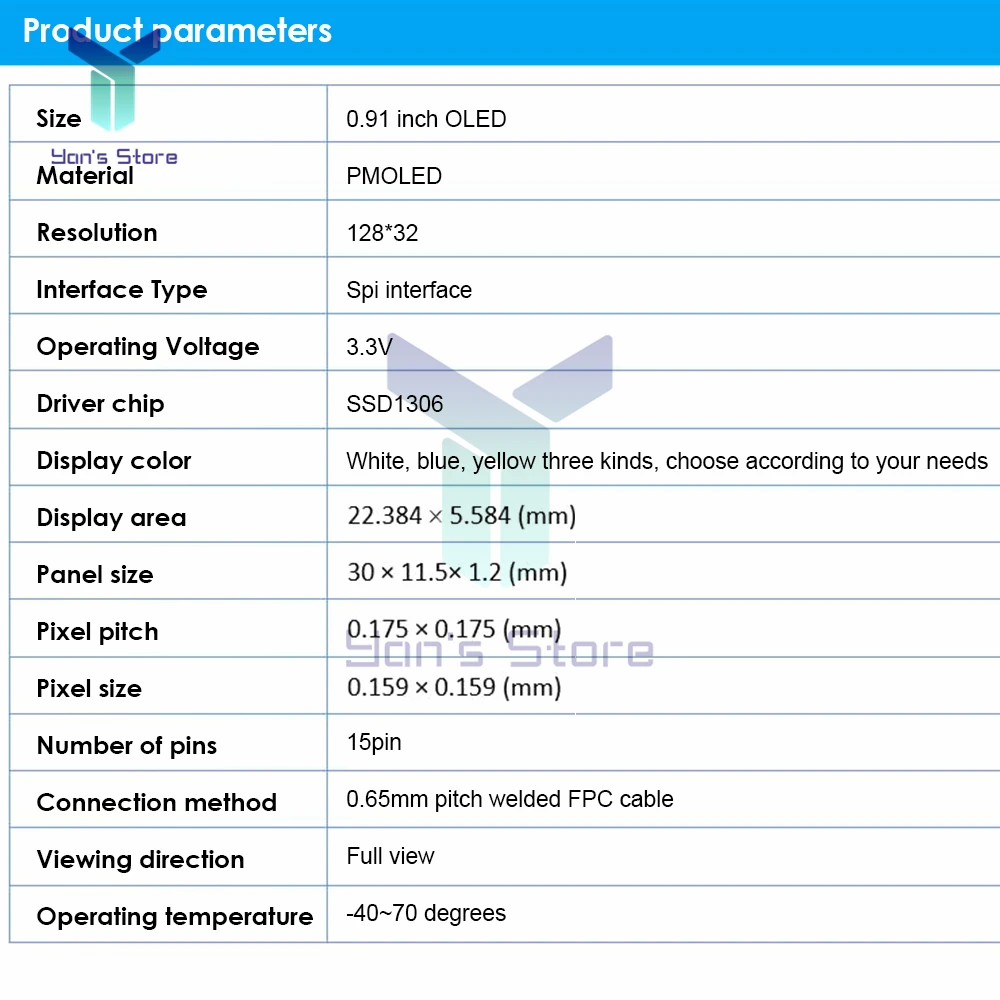Select the 'Size' row label

coord(59,119)
